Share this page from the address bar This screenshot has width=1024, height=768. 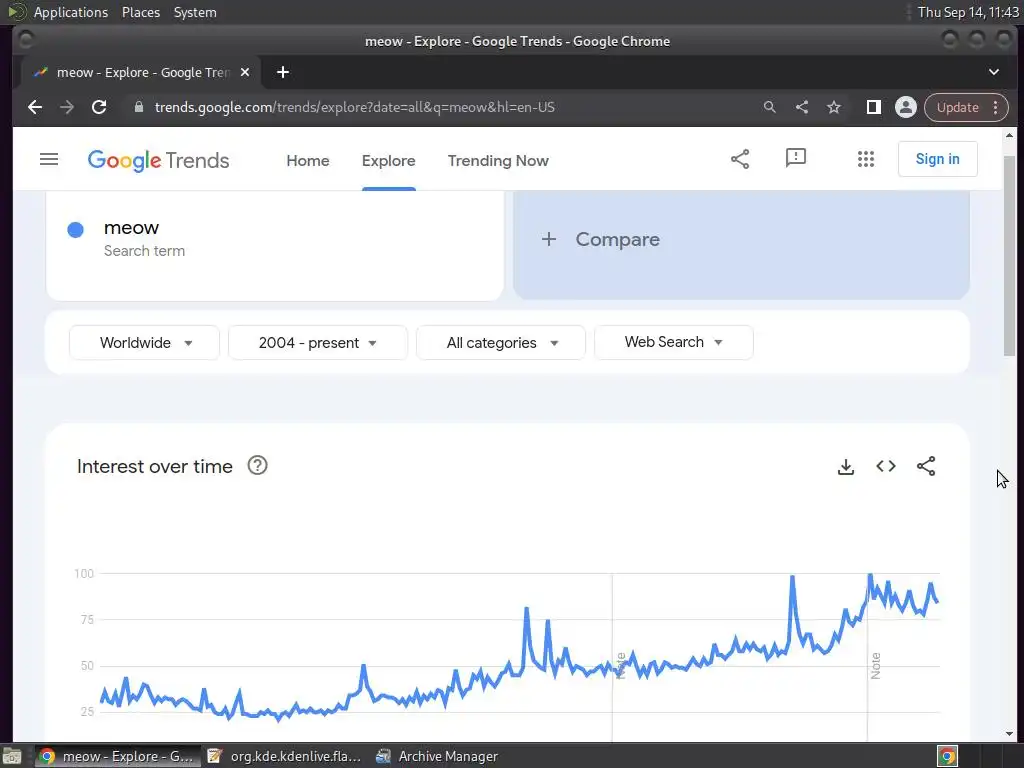(x=801, y=107)
